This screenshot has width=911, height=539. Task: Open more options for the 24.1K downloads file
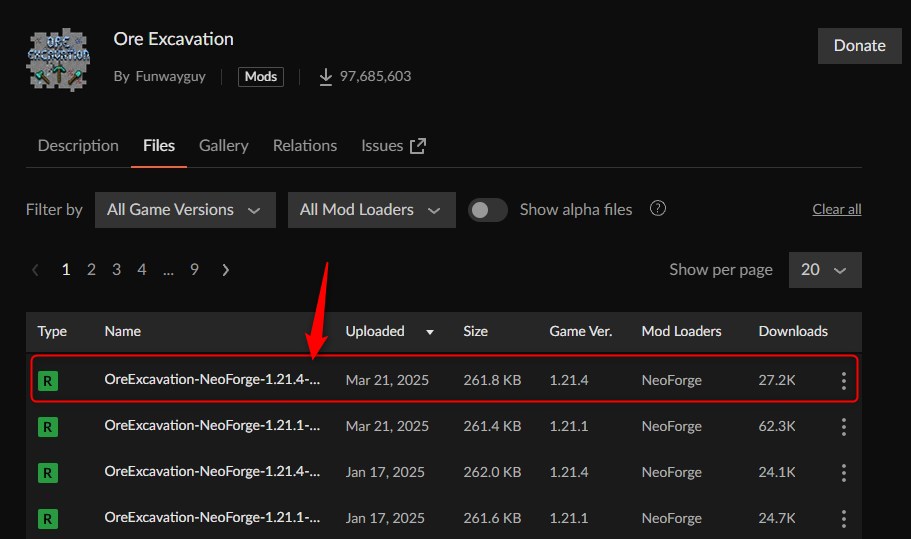tap(844, 473)
